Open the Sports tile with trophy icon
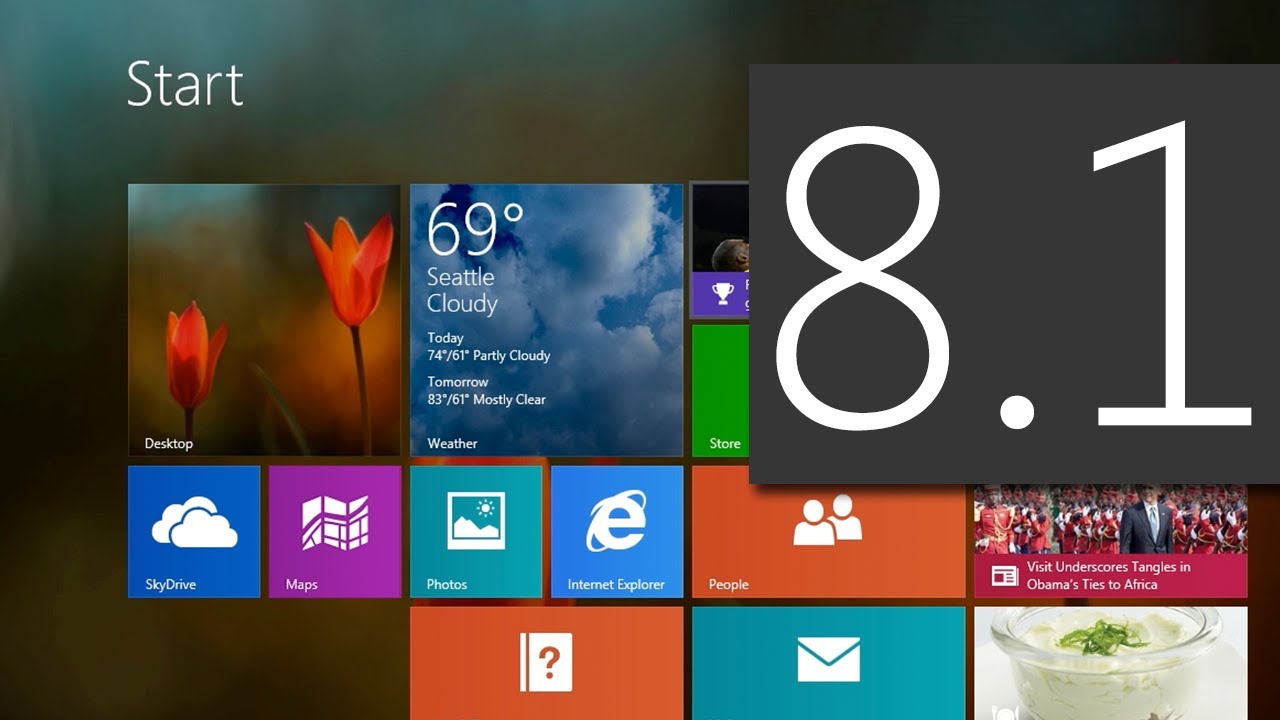 coord(720,249)
